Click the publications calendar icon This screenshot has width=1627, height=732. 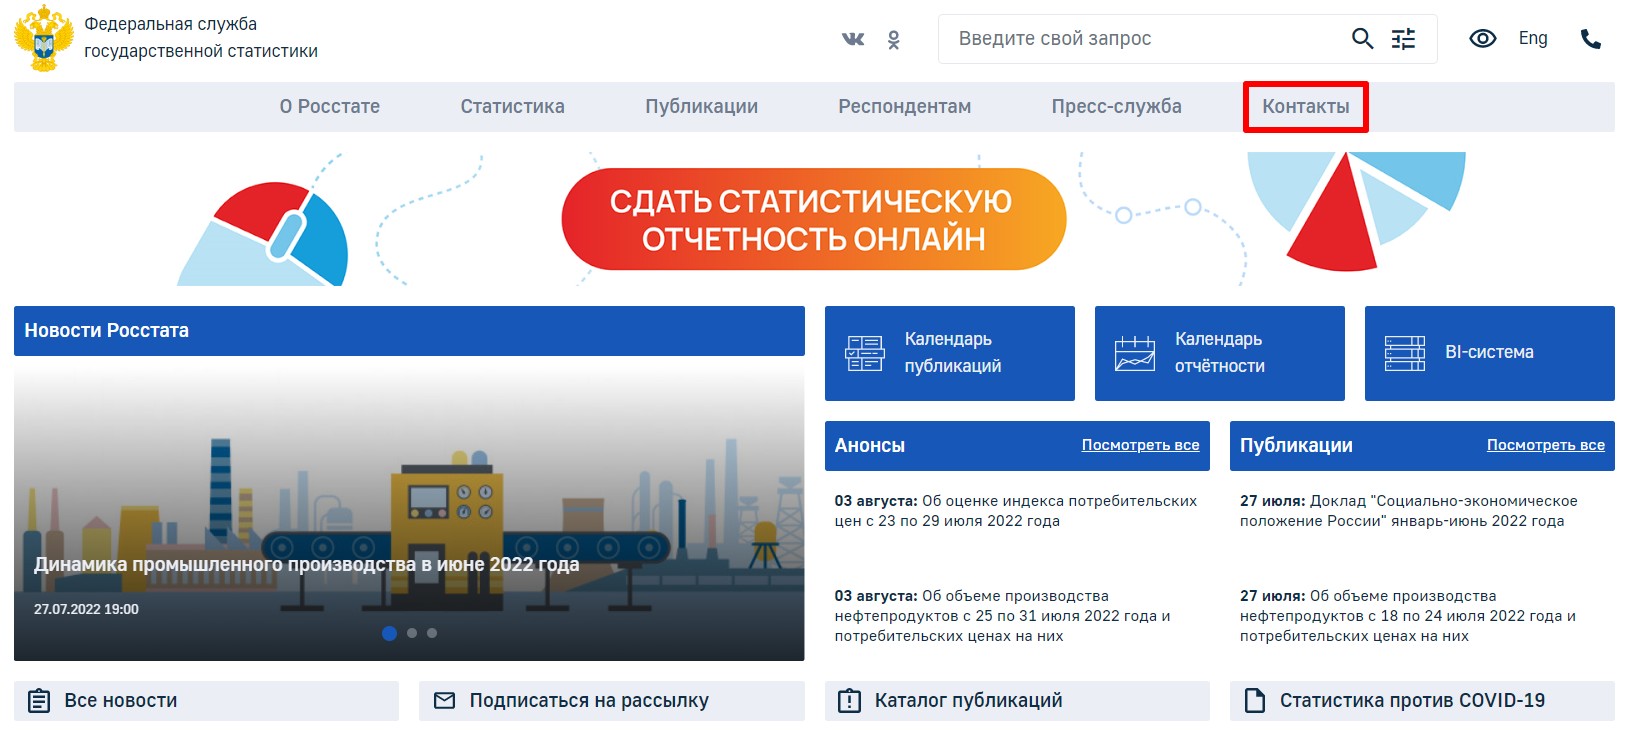(865, 353)
